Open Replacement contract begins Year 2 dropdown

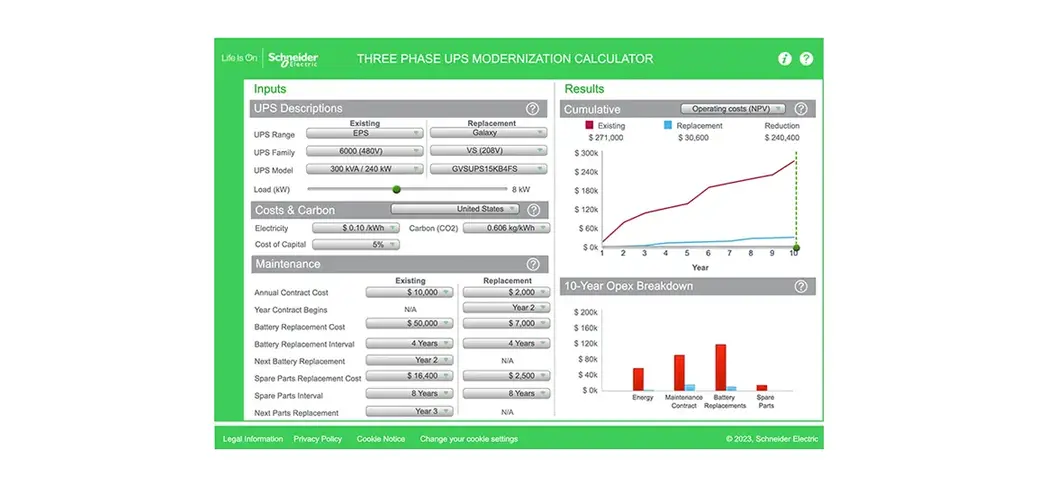[506, 308]
